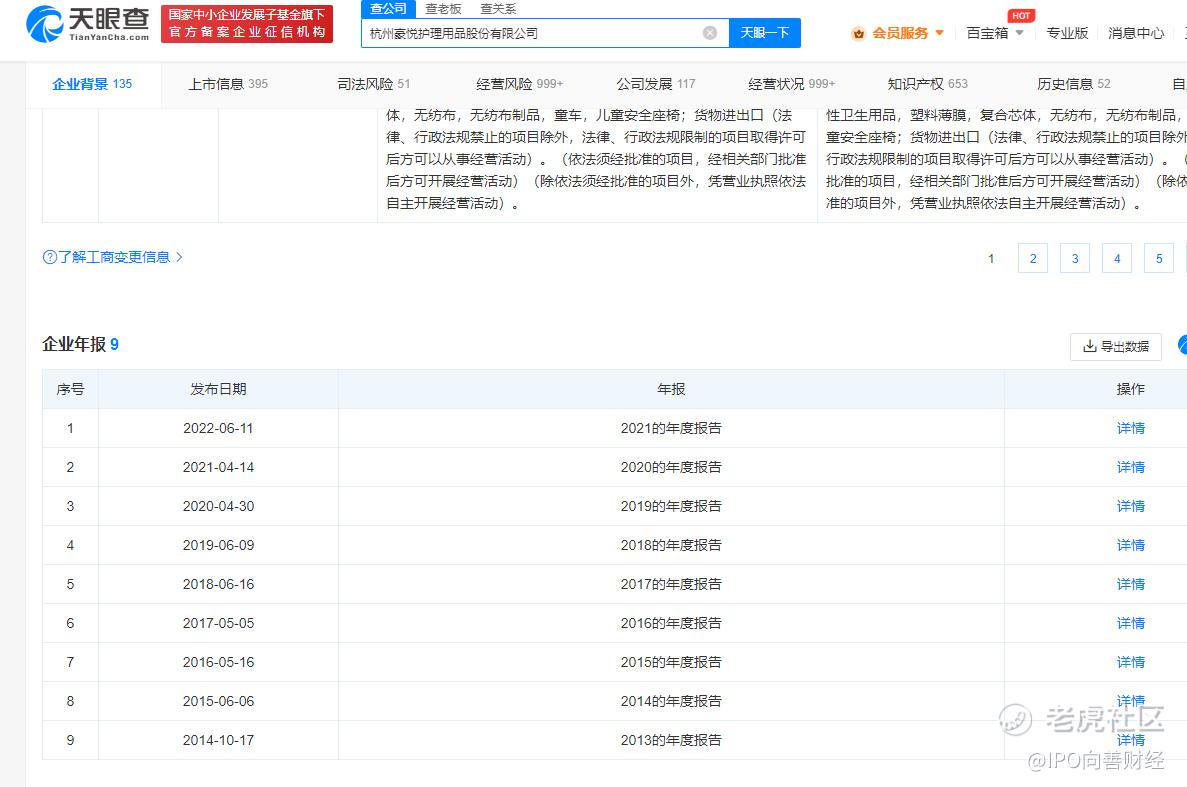Click the export data download icon
Screen dimensions: 1187x787
tap(1089, 347)
